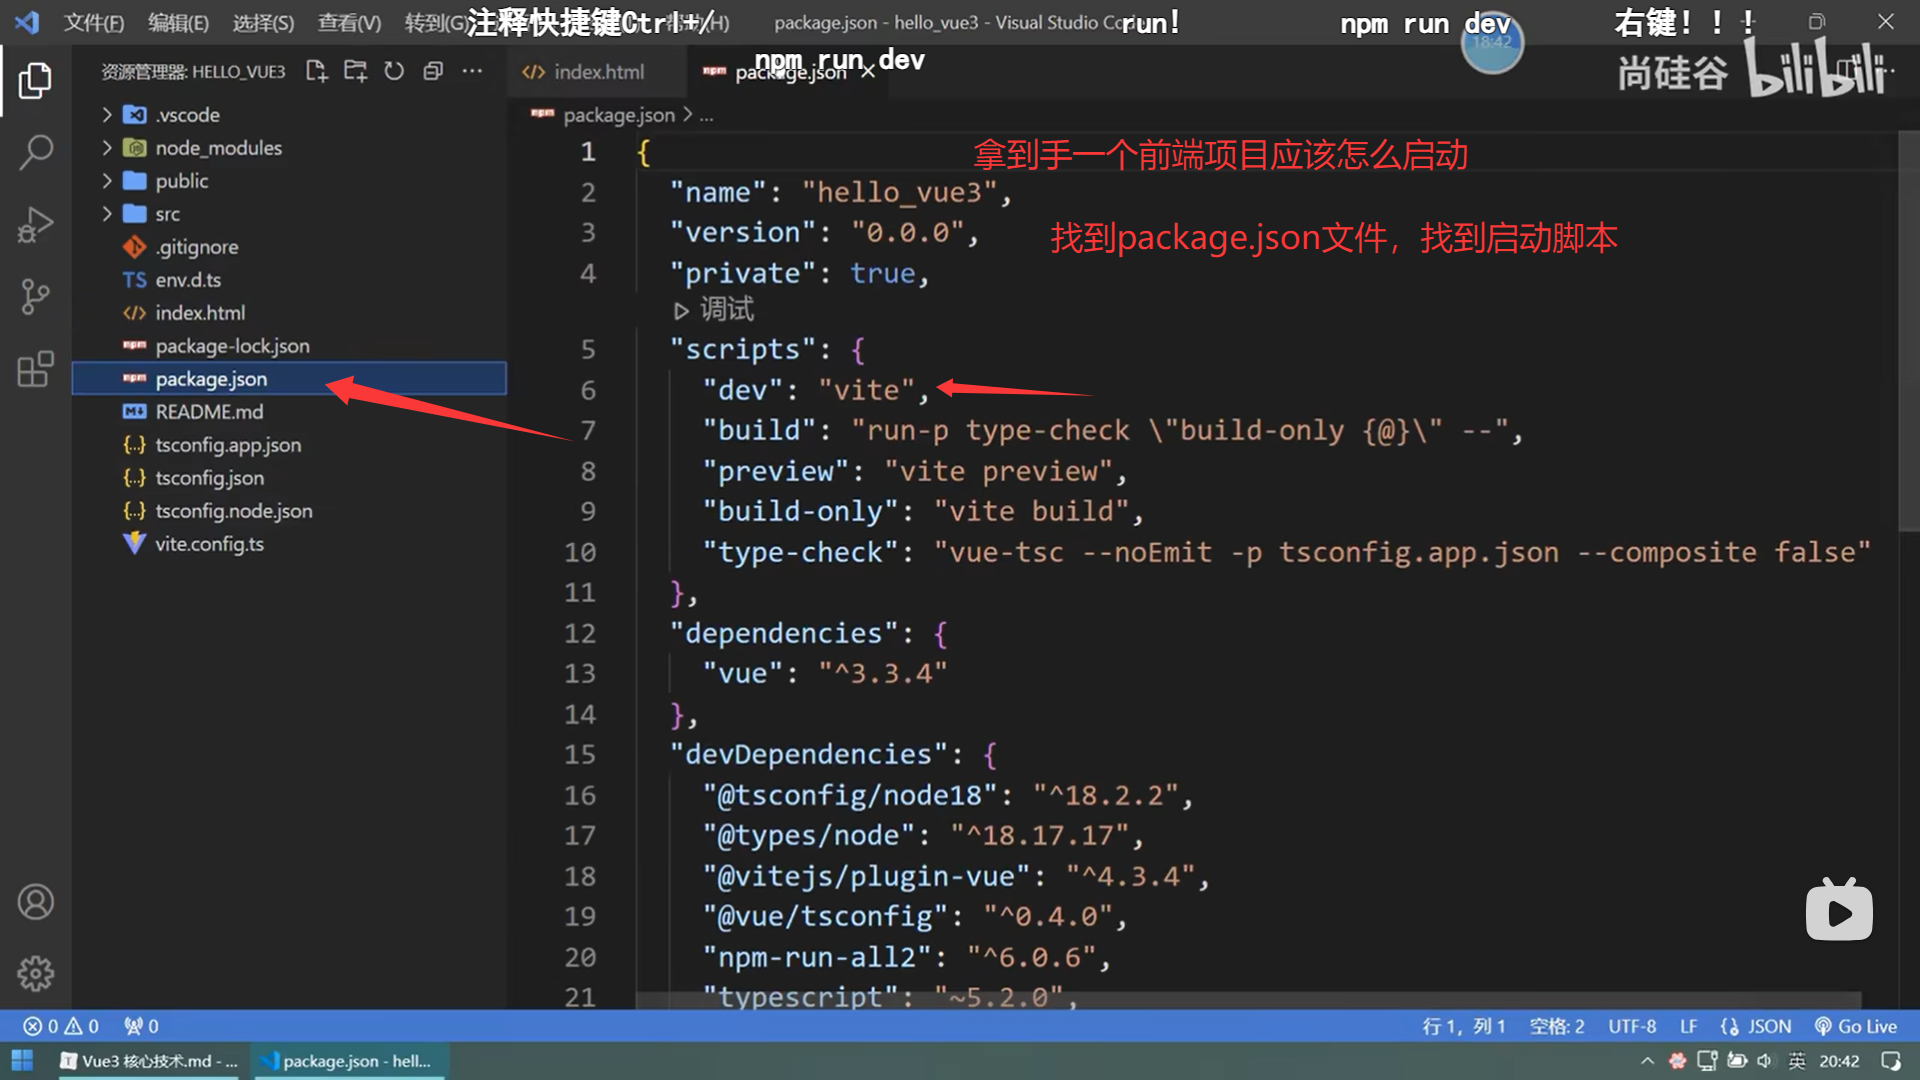Click New Folder icon in explorer header

pos(355,71)
